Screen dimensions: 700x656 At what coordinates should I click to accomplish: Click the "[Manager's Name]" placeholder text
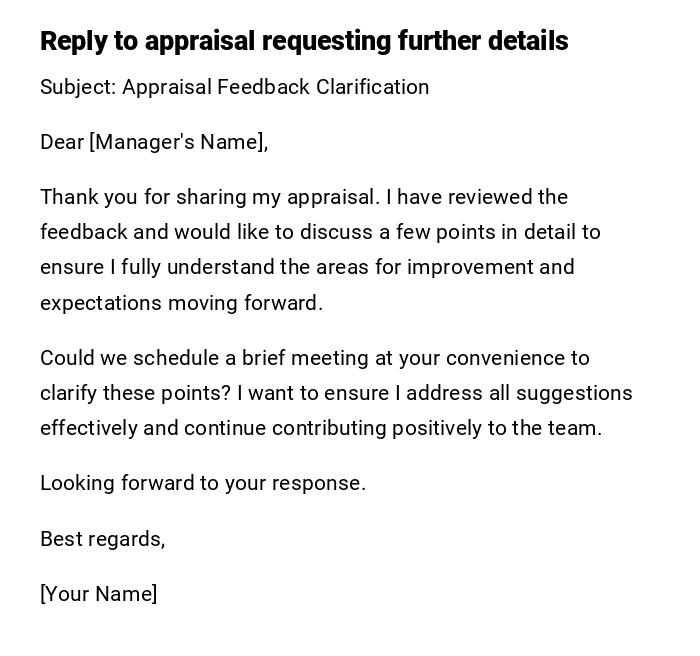(178, 142)
